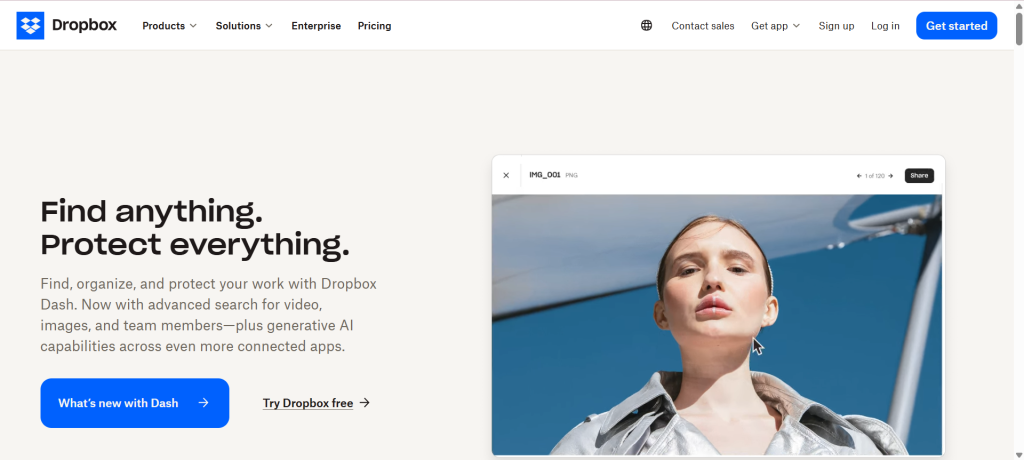This screenshot has width=1024, height=460.
Task: Open the globe language selector
Action: point(646,26)
